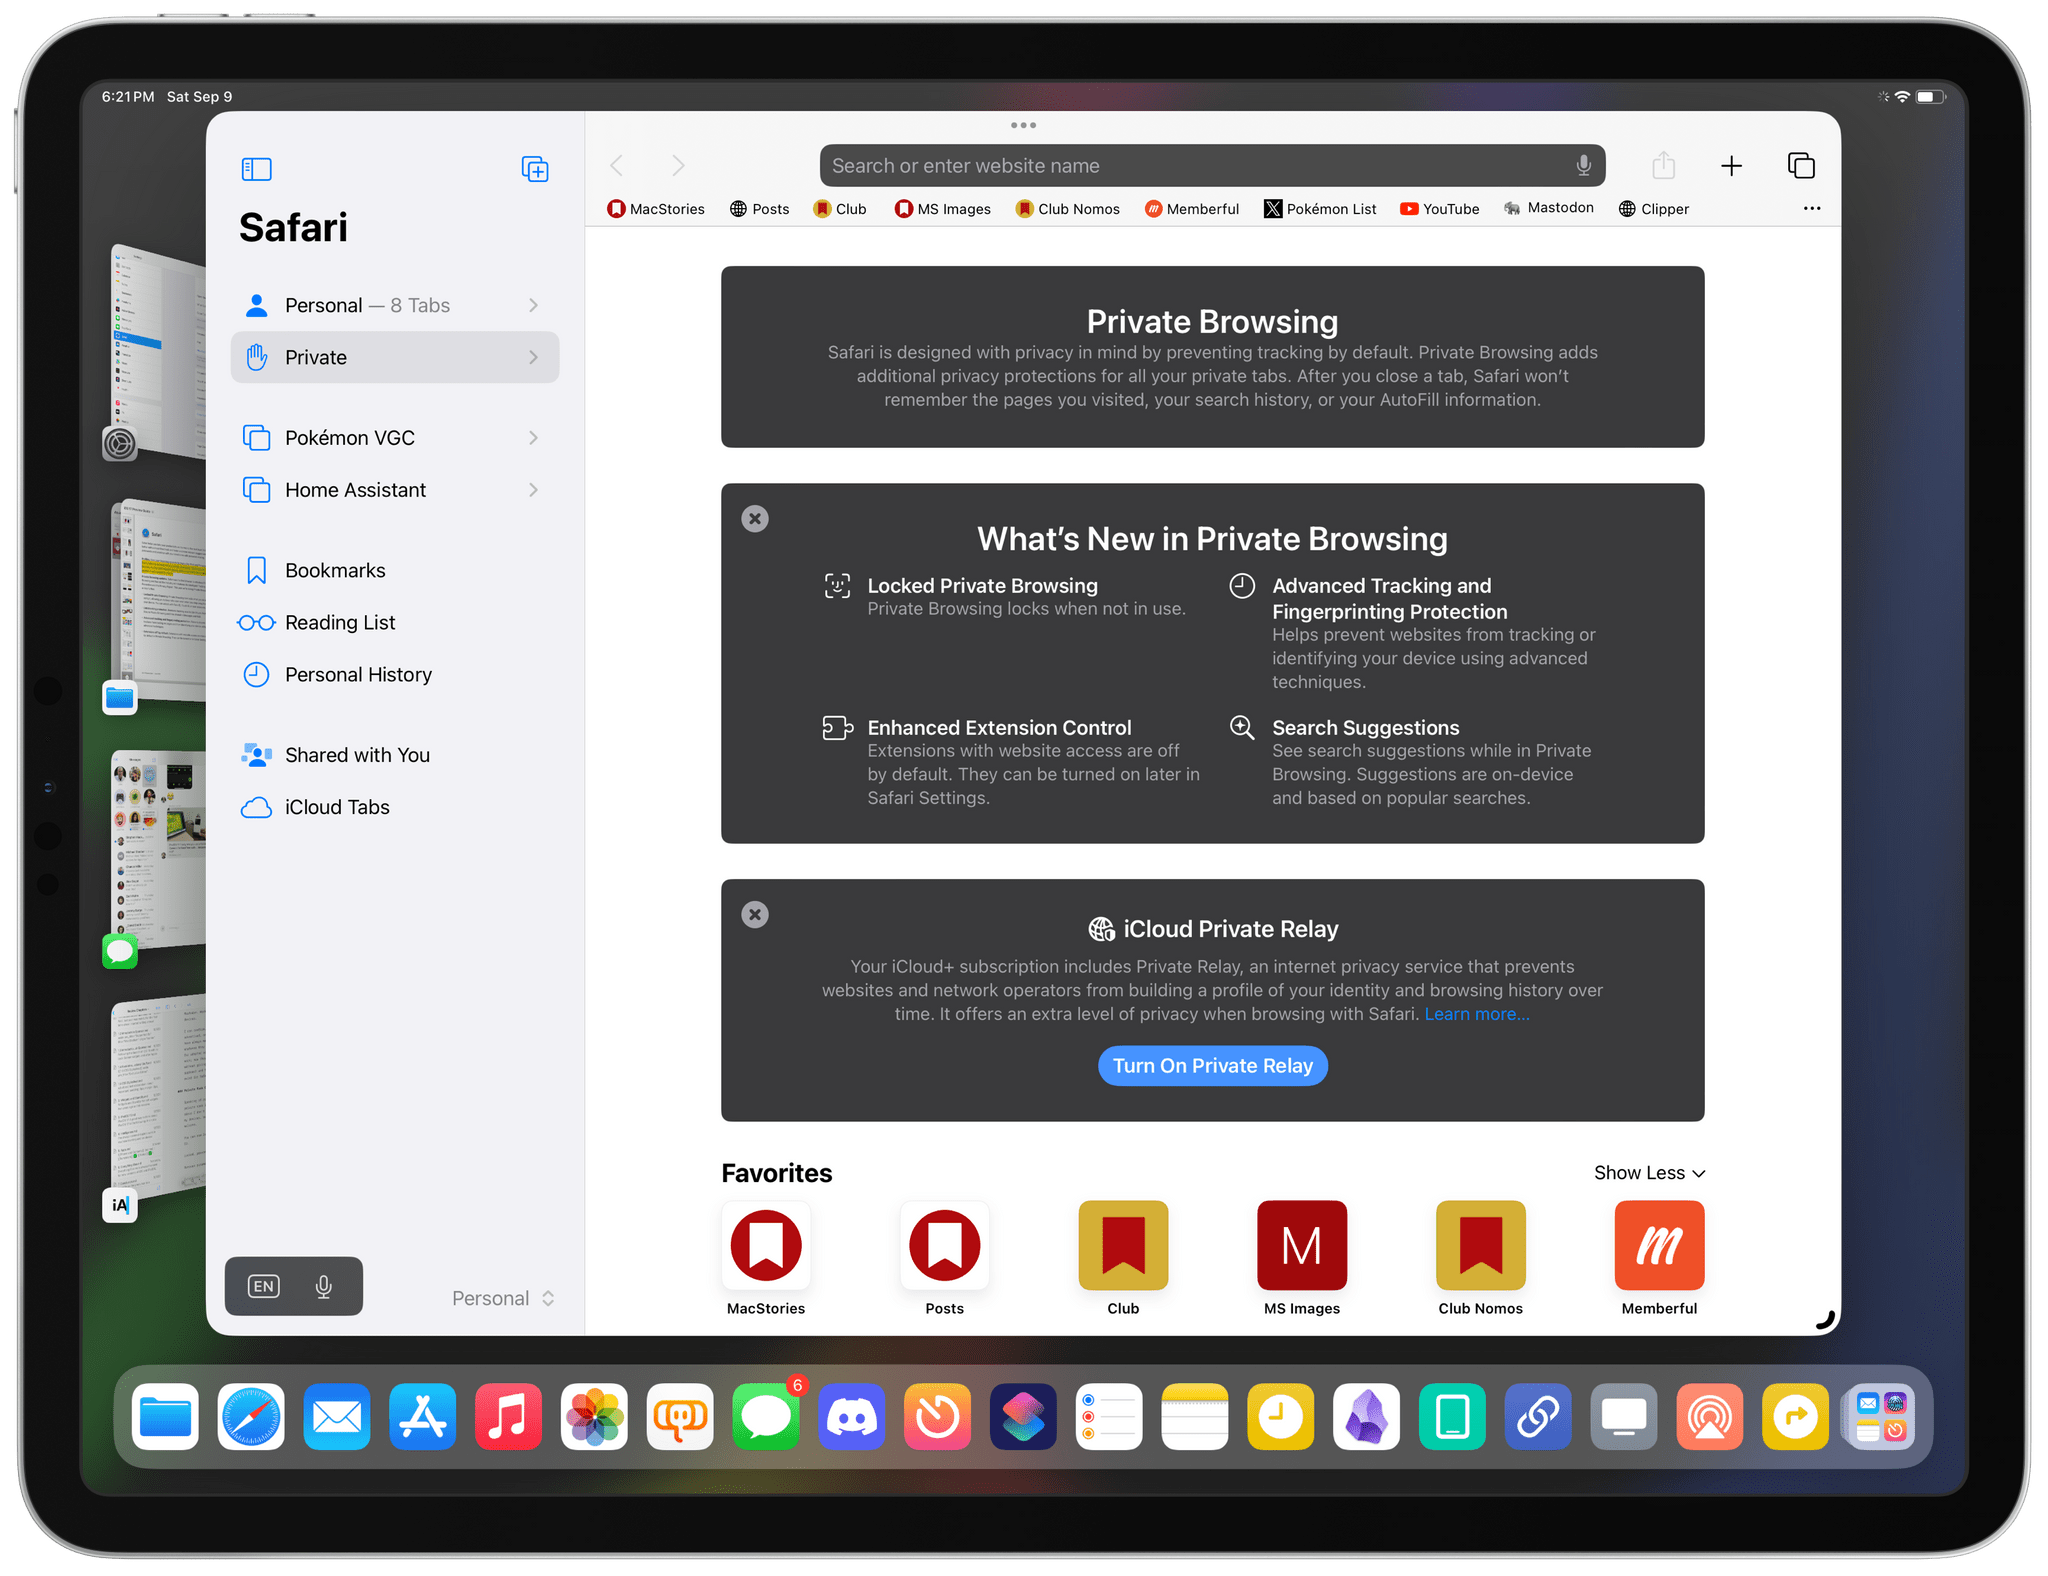Open the YouTube bookmark in favorites bar

[1439, 208]
